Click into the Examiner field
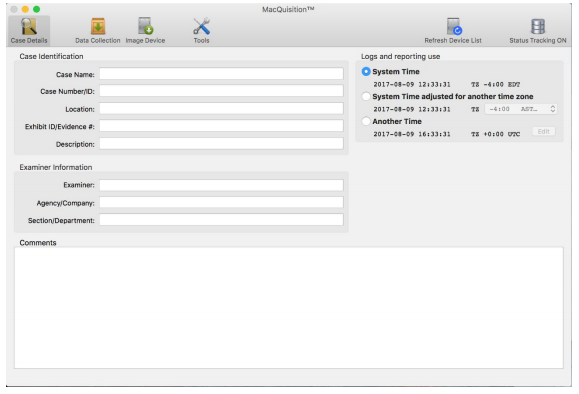The image size is (579, 394). 221,185
